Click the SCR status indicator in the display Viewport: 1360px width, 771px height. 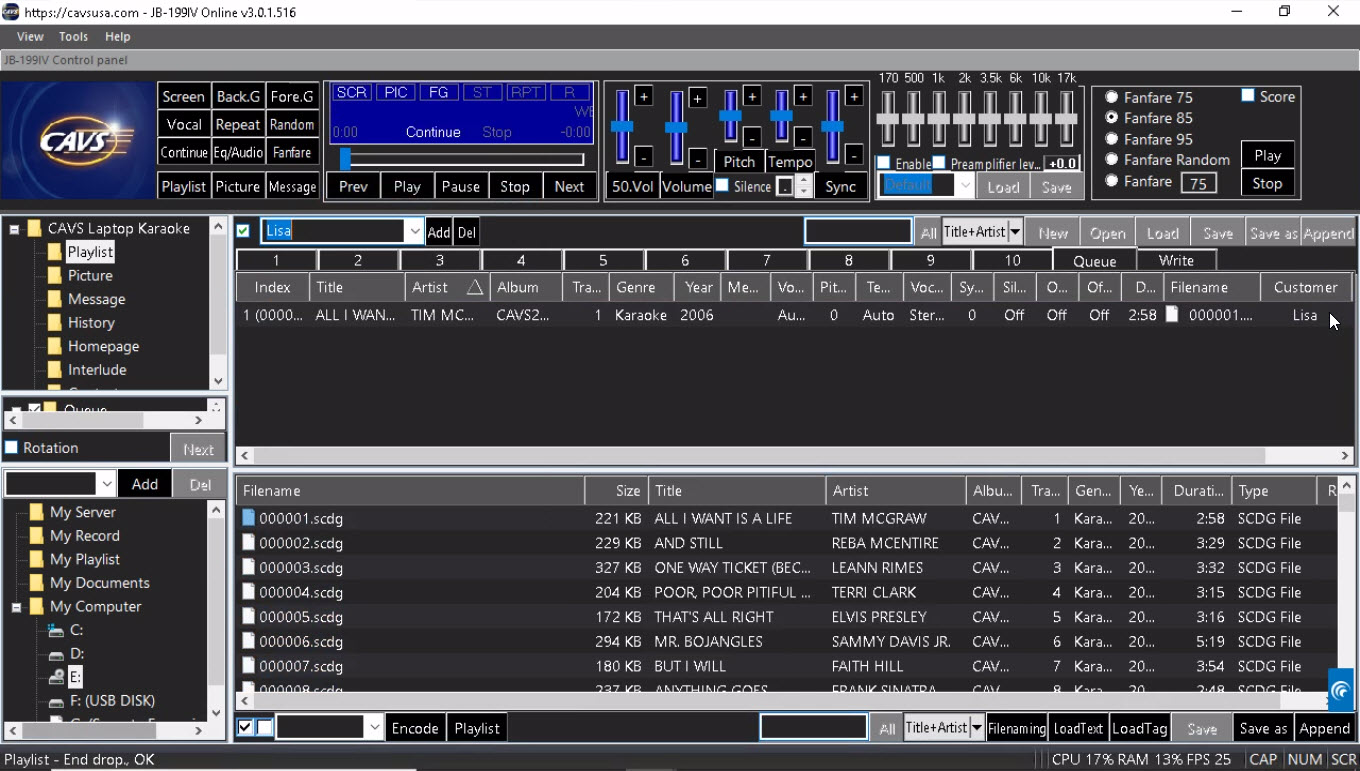point(351,92)
